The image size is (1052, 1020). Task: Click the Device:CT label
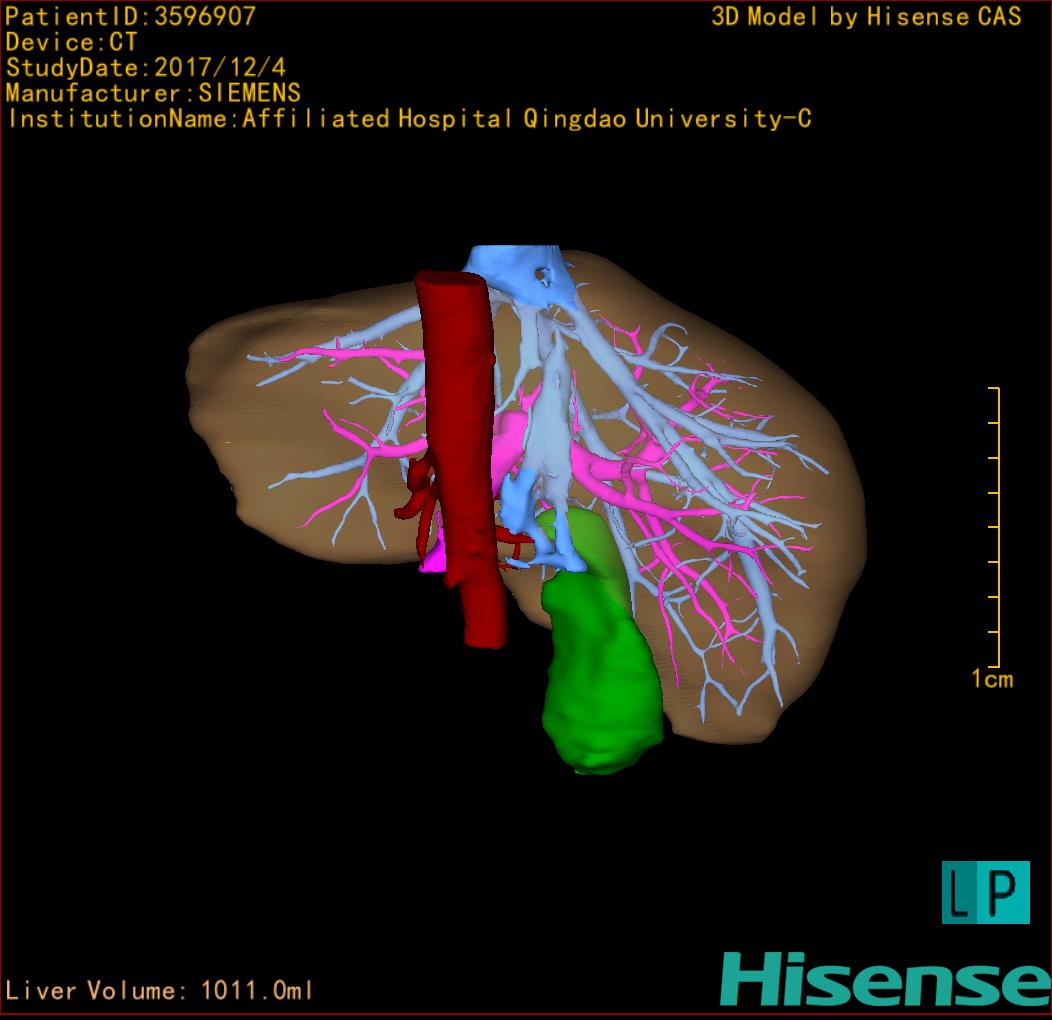pos(71,42)
